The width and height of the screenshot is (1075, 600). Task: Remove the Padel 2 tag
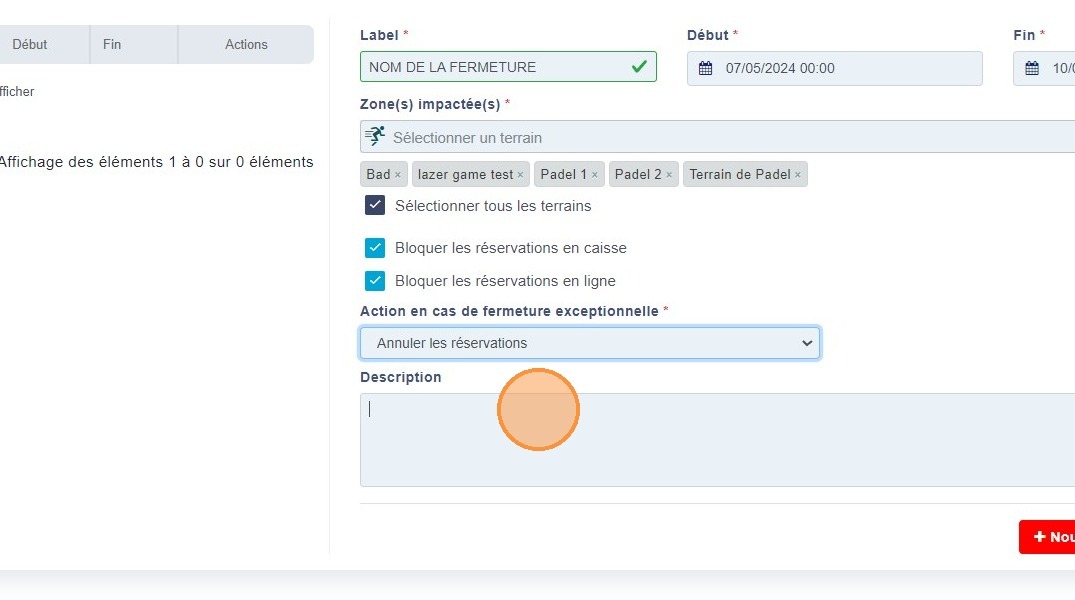click(669, 175)
